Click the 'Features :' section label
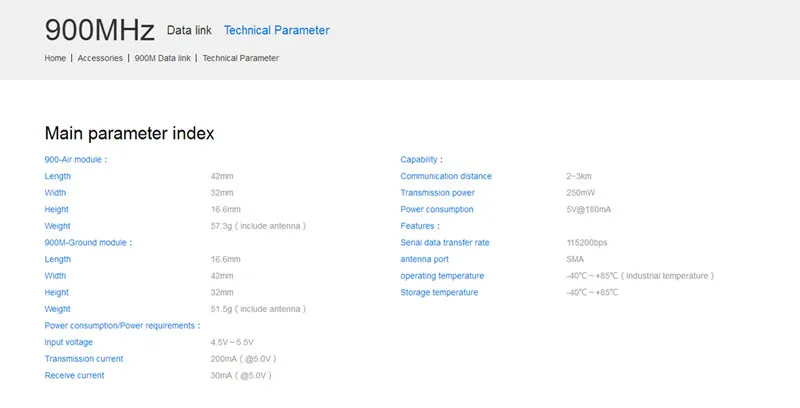 pos(420,226)
